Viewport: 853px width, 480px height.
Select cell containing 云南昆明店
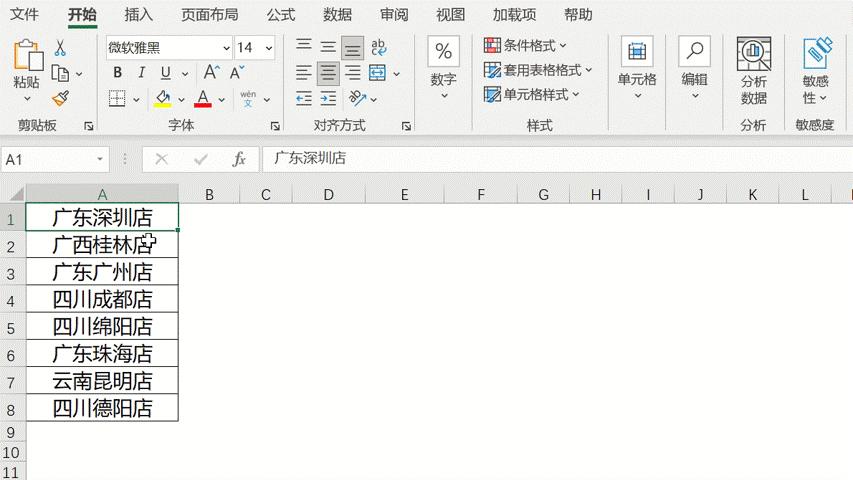[102, 380]
